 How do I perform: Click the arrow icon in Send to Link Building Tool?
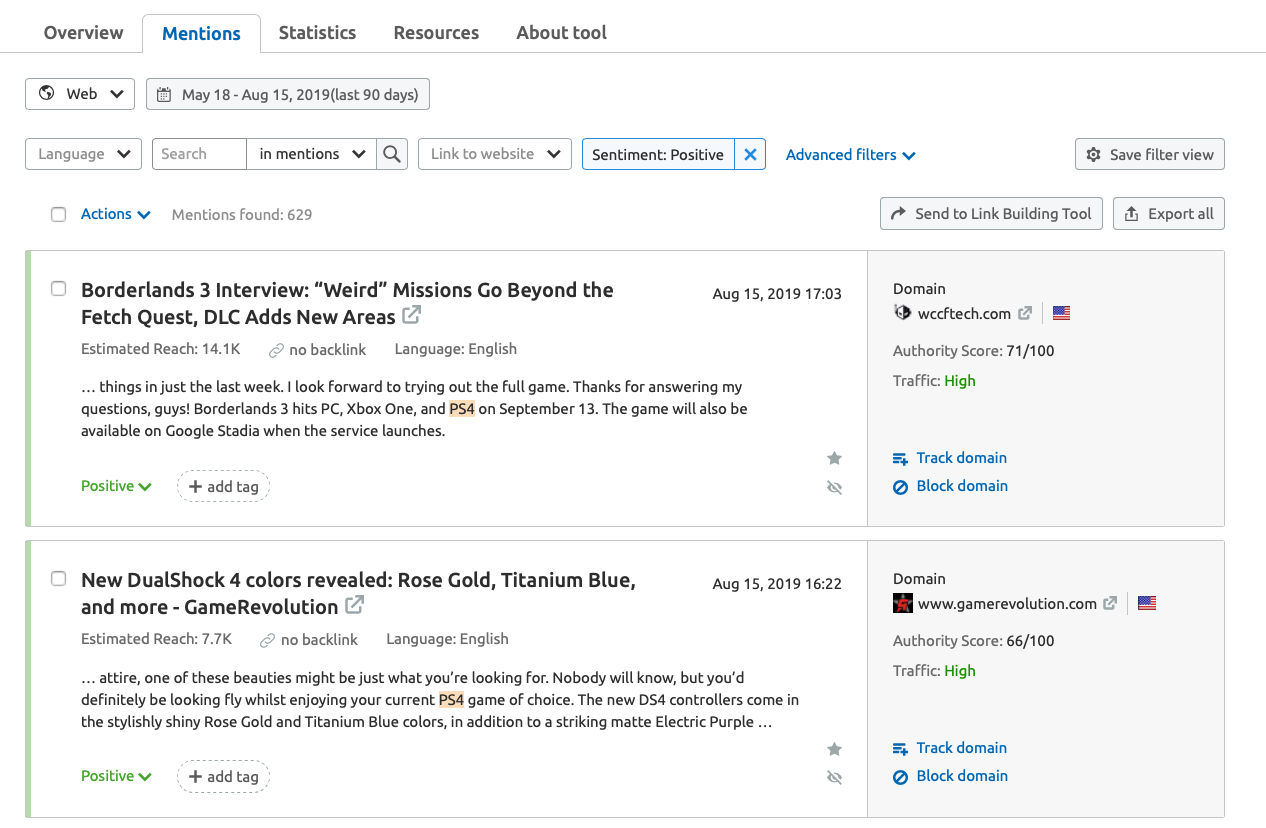(897, 213)
